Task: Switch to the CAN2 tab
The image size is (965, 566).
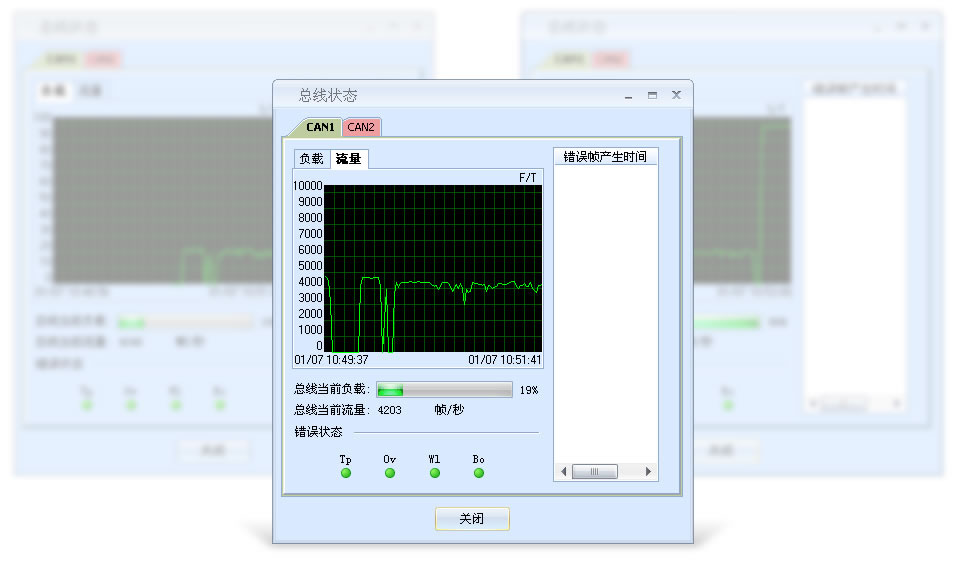Action: [361, 127]
